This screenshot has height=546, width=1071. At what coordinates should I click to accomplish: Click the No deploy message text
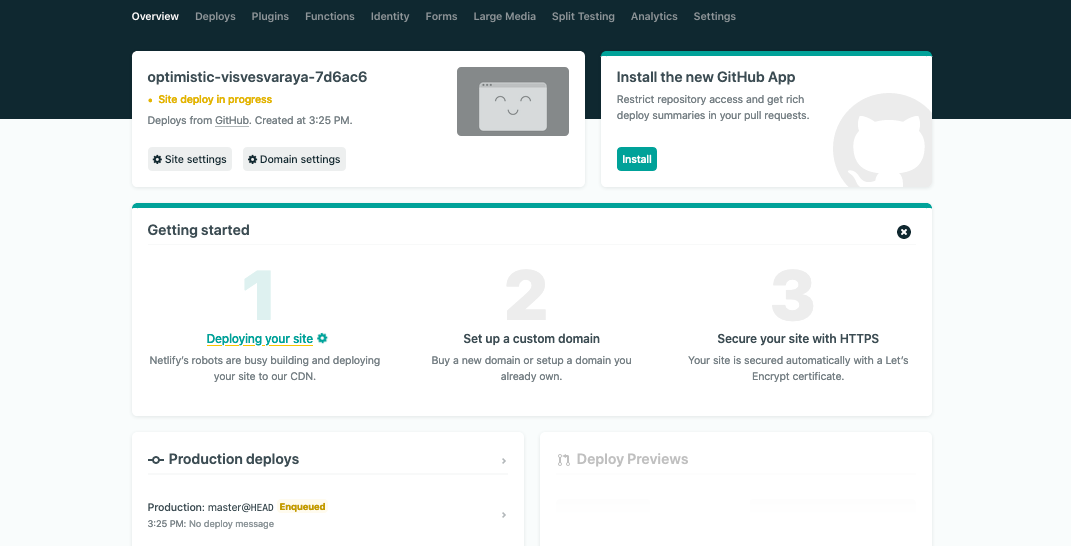pos(232,524)
